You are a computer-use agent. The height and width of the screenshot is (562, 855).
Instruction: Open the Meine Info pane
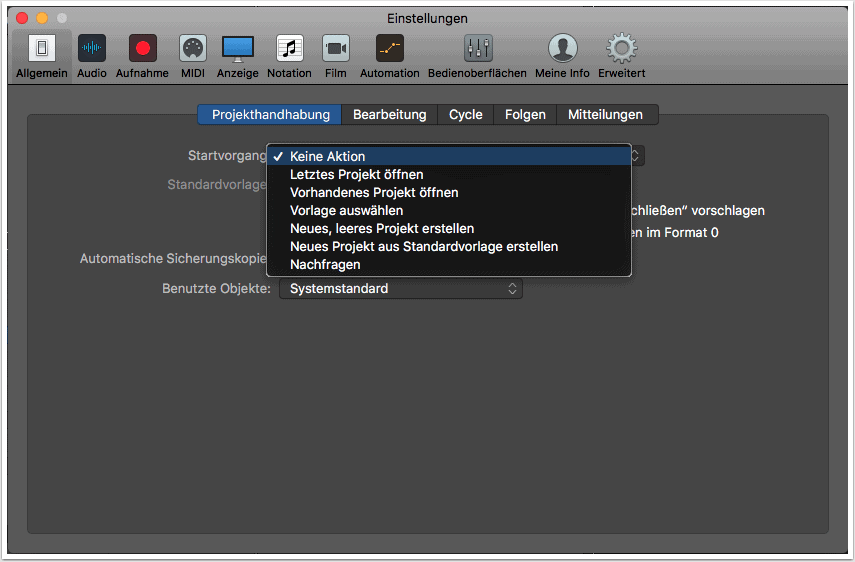click(x=563, y=56)
